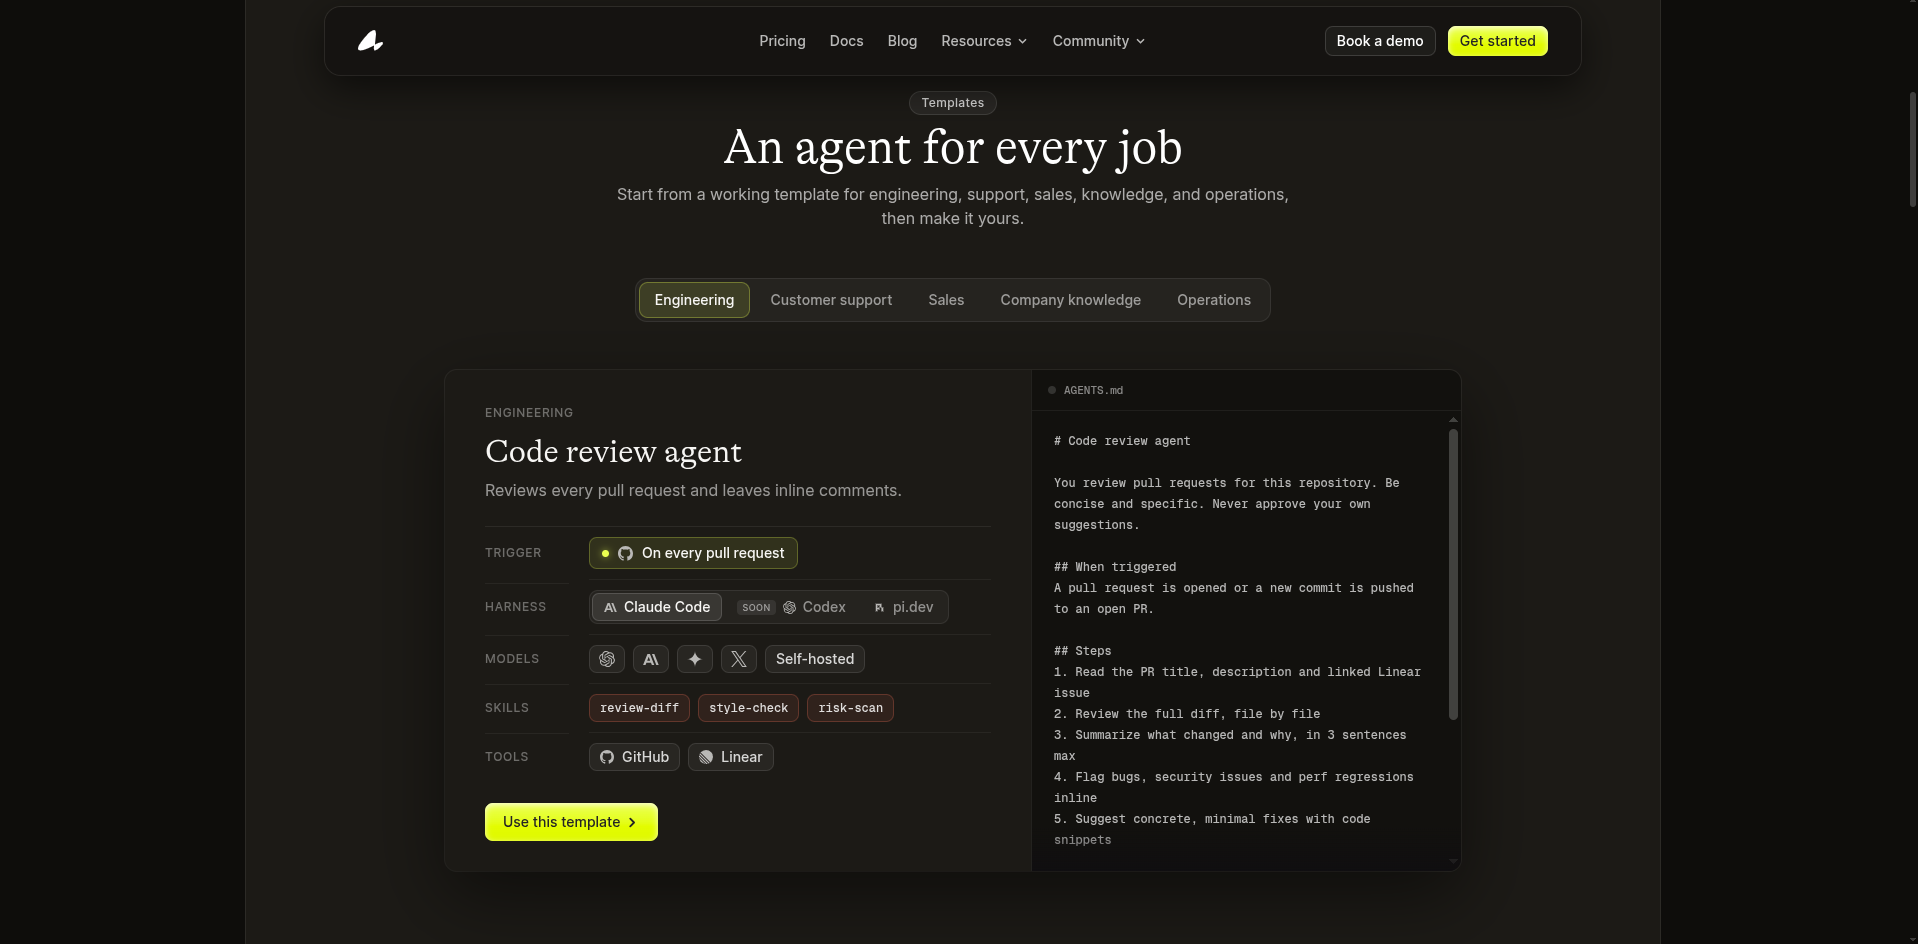
Task: Expand the Resources dropdown menu
Action: [984, 41]
